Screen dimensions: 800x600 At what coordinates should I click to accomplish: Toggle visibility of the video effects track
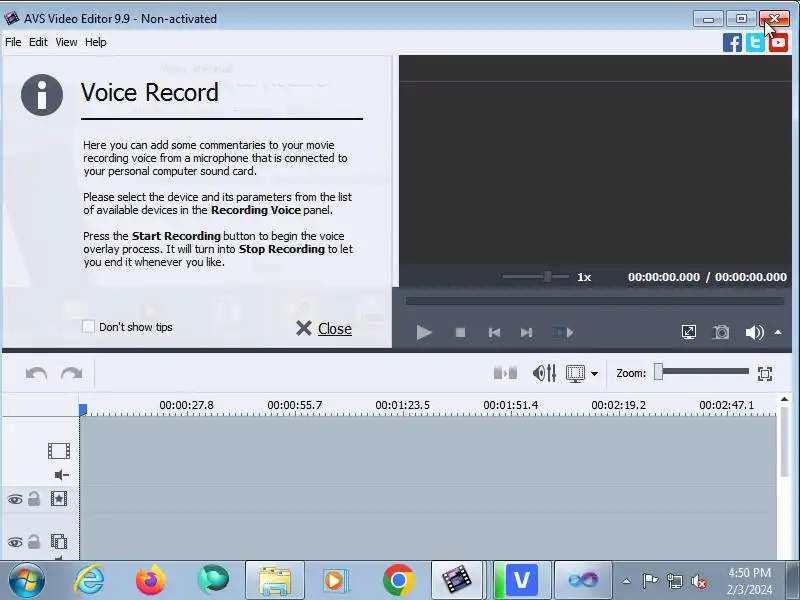click(x=15, y=499)
